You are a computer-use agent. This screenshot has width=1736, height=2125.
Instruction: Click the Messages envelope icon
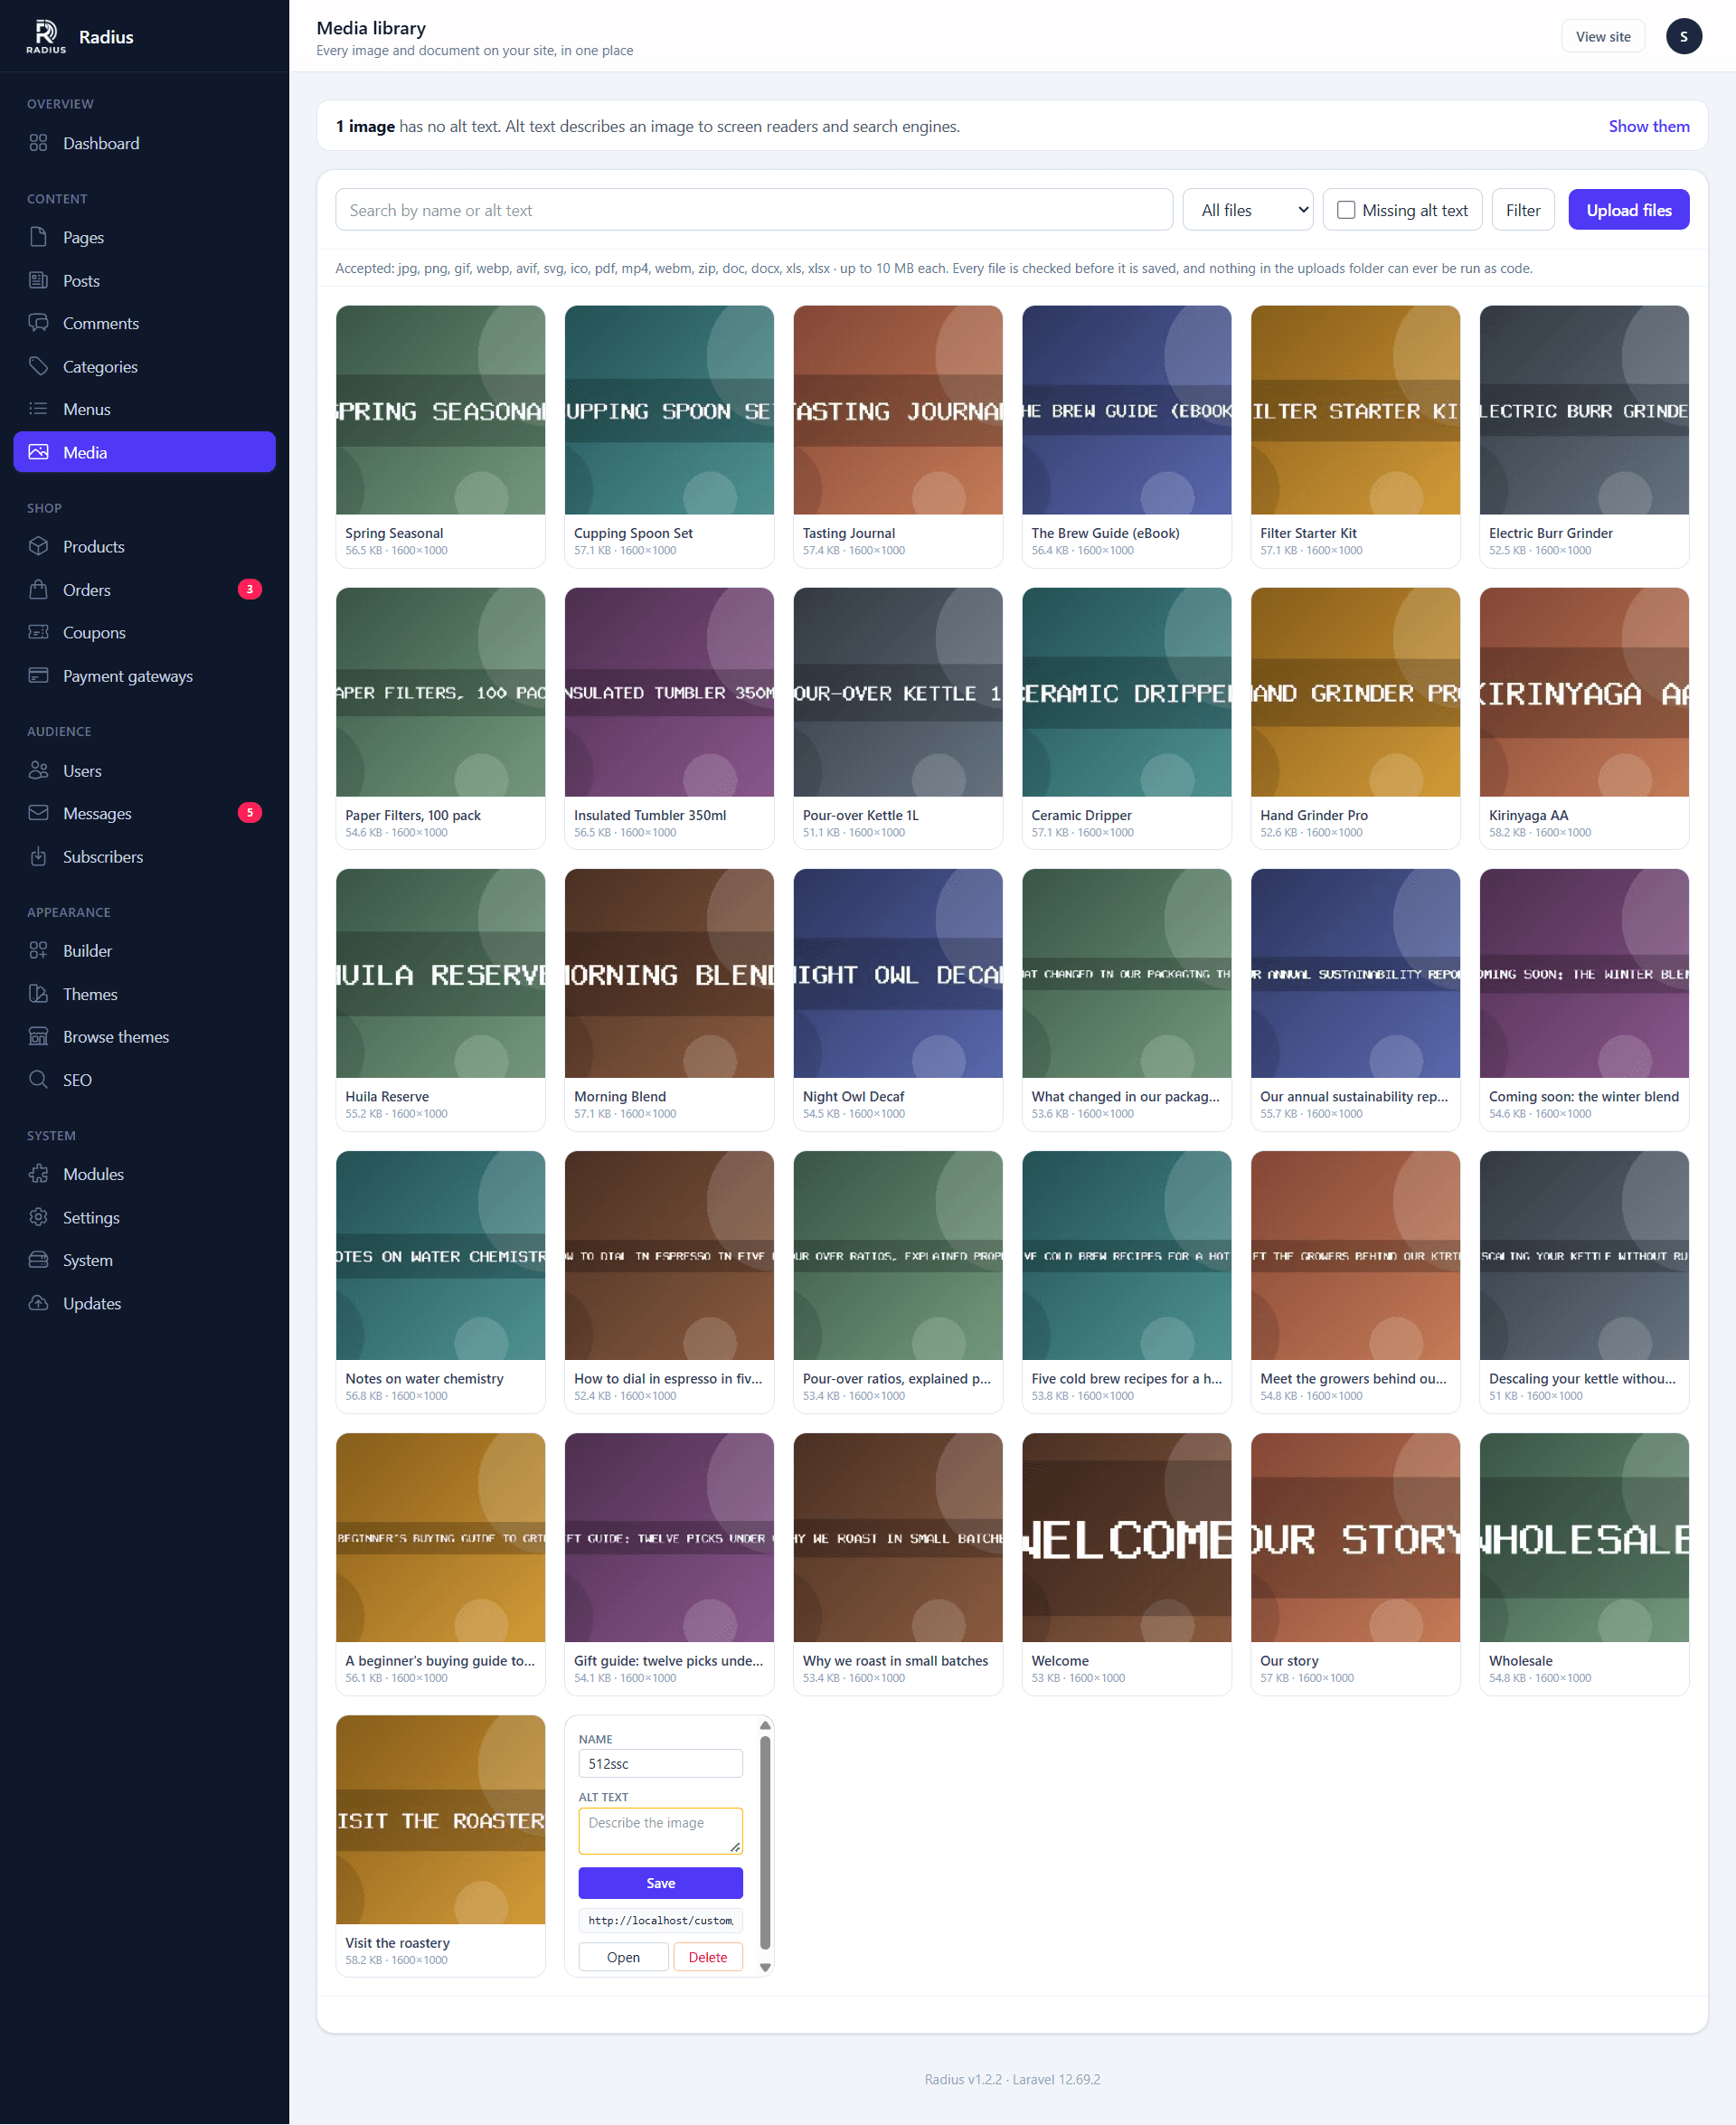38,813
